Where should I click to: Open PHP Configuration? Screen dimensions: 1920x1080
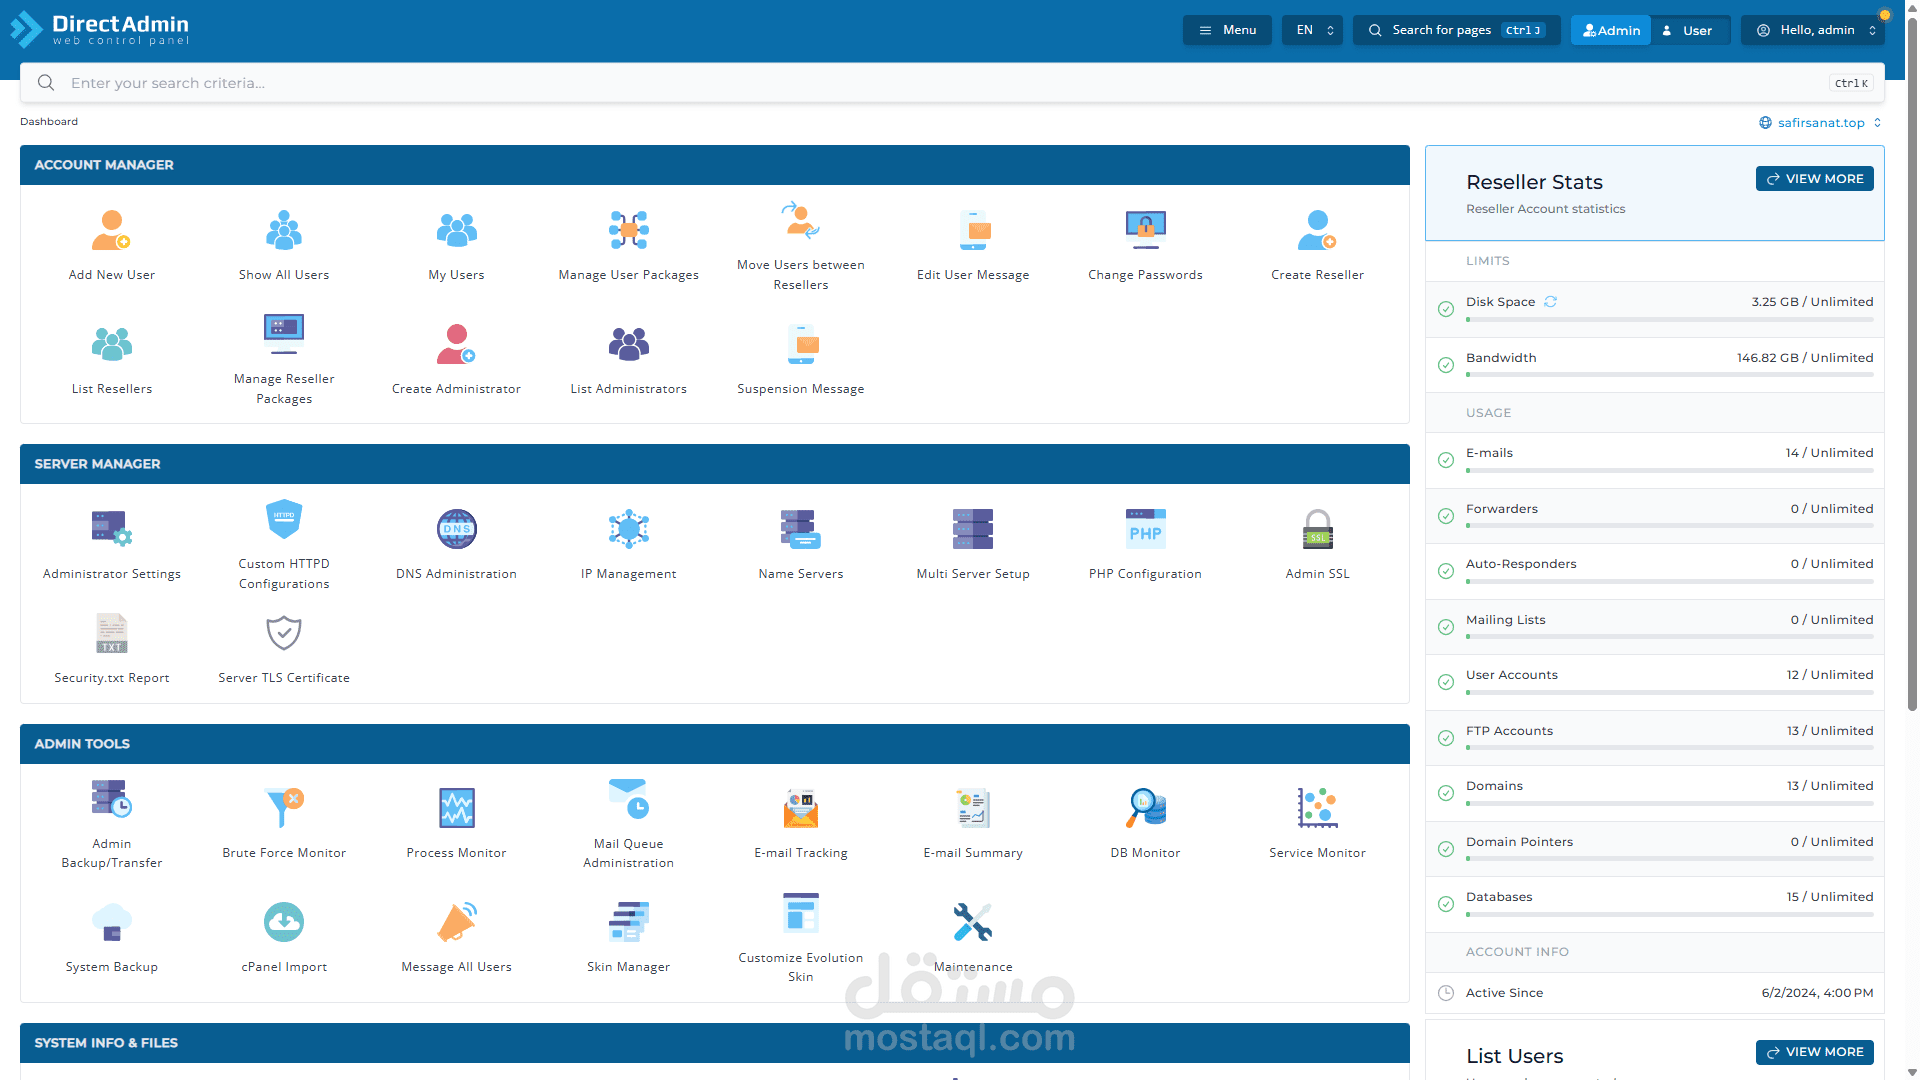pos(1145,540)
